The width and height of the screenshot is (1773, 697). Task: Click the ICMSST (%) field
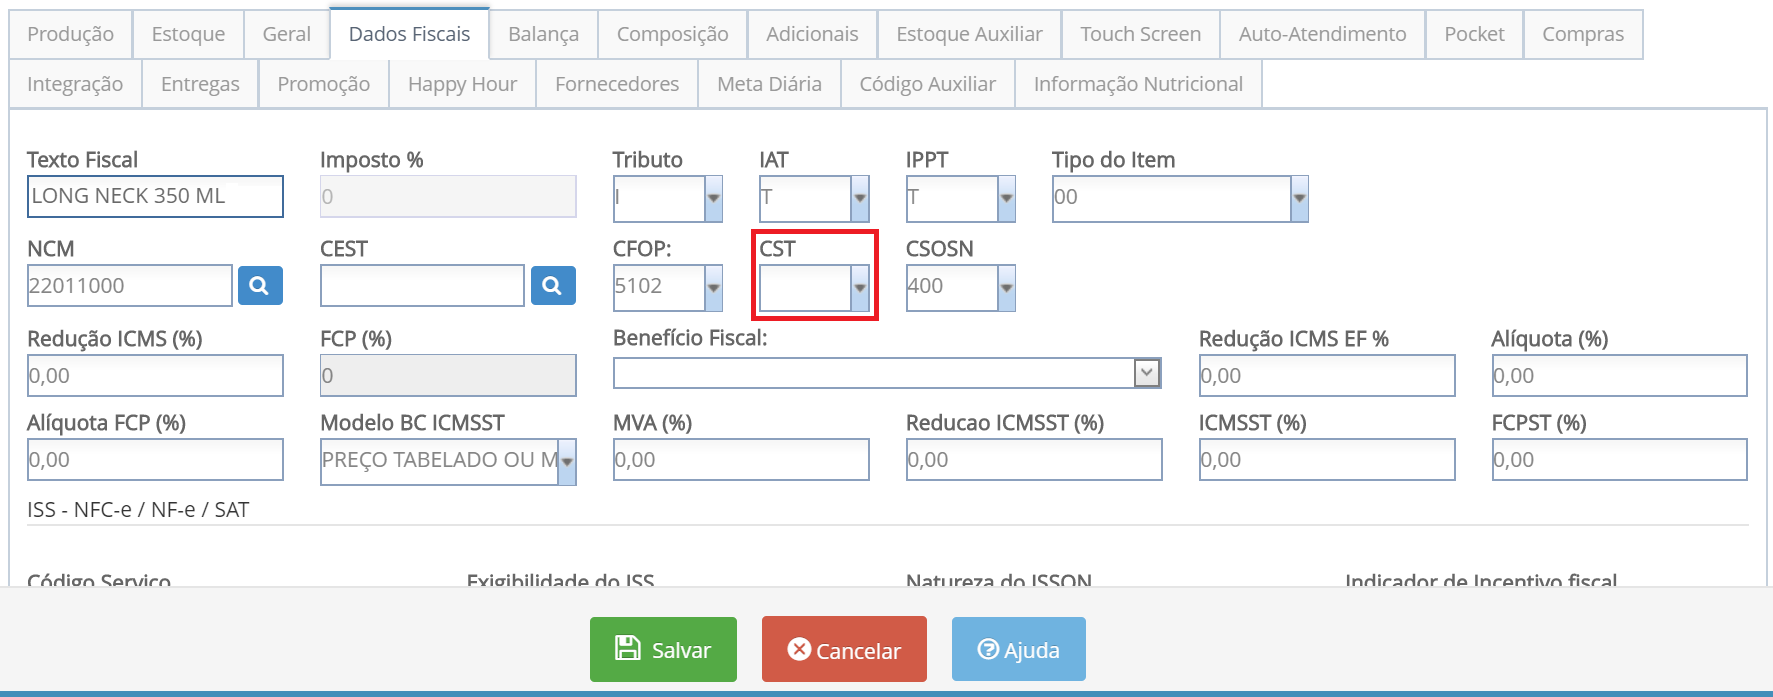[x=1327, y=460]
